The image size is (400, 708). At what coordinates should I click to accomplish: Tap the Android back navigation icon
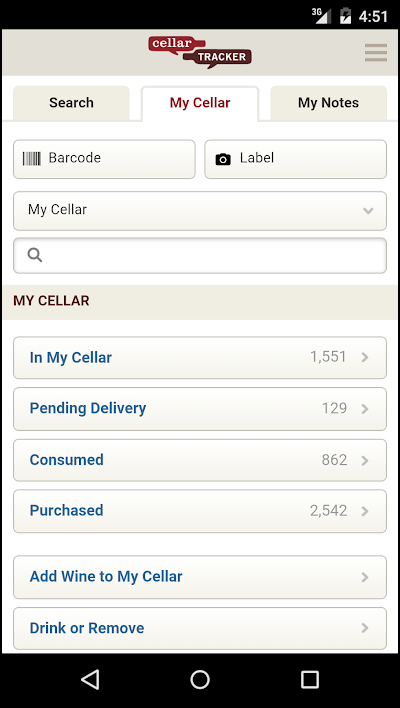(90, 679)
